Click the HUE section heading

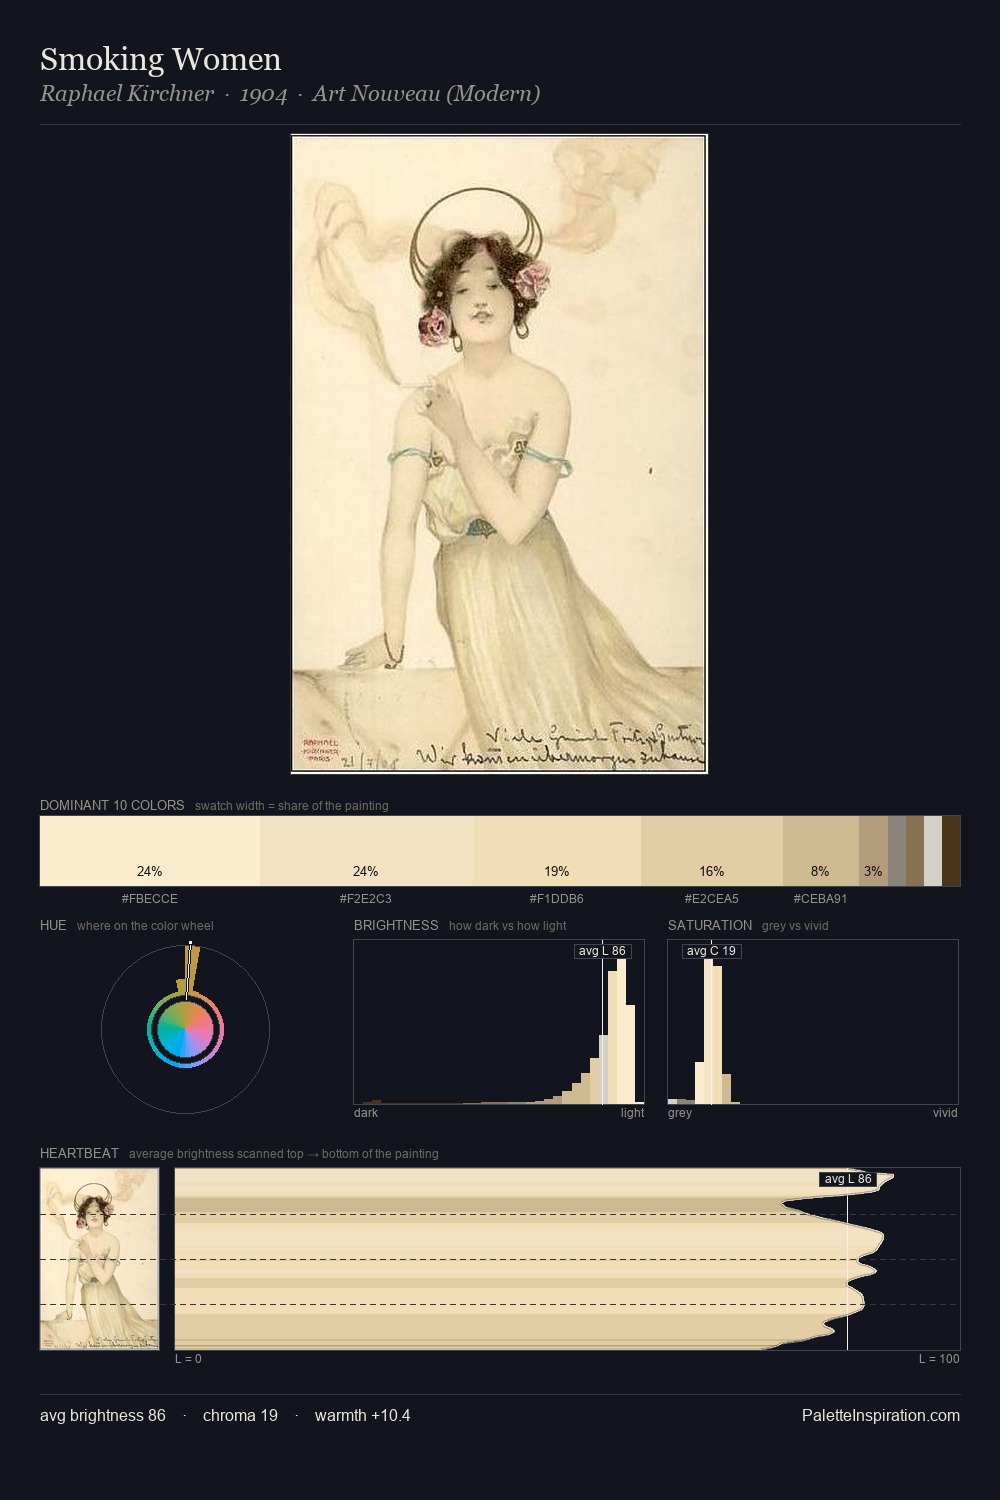click(x=53, y=925)
